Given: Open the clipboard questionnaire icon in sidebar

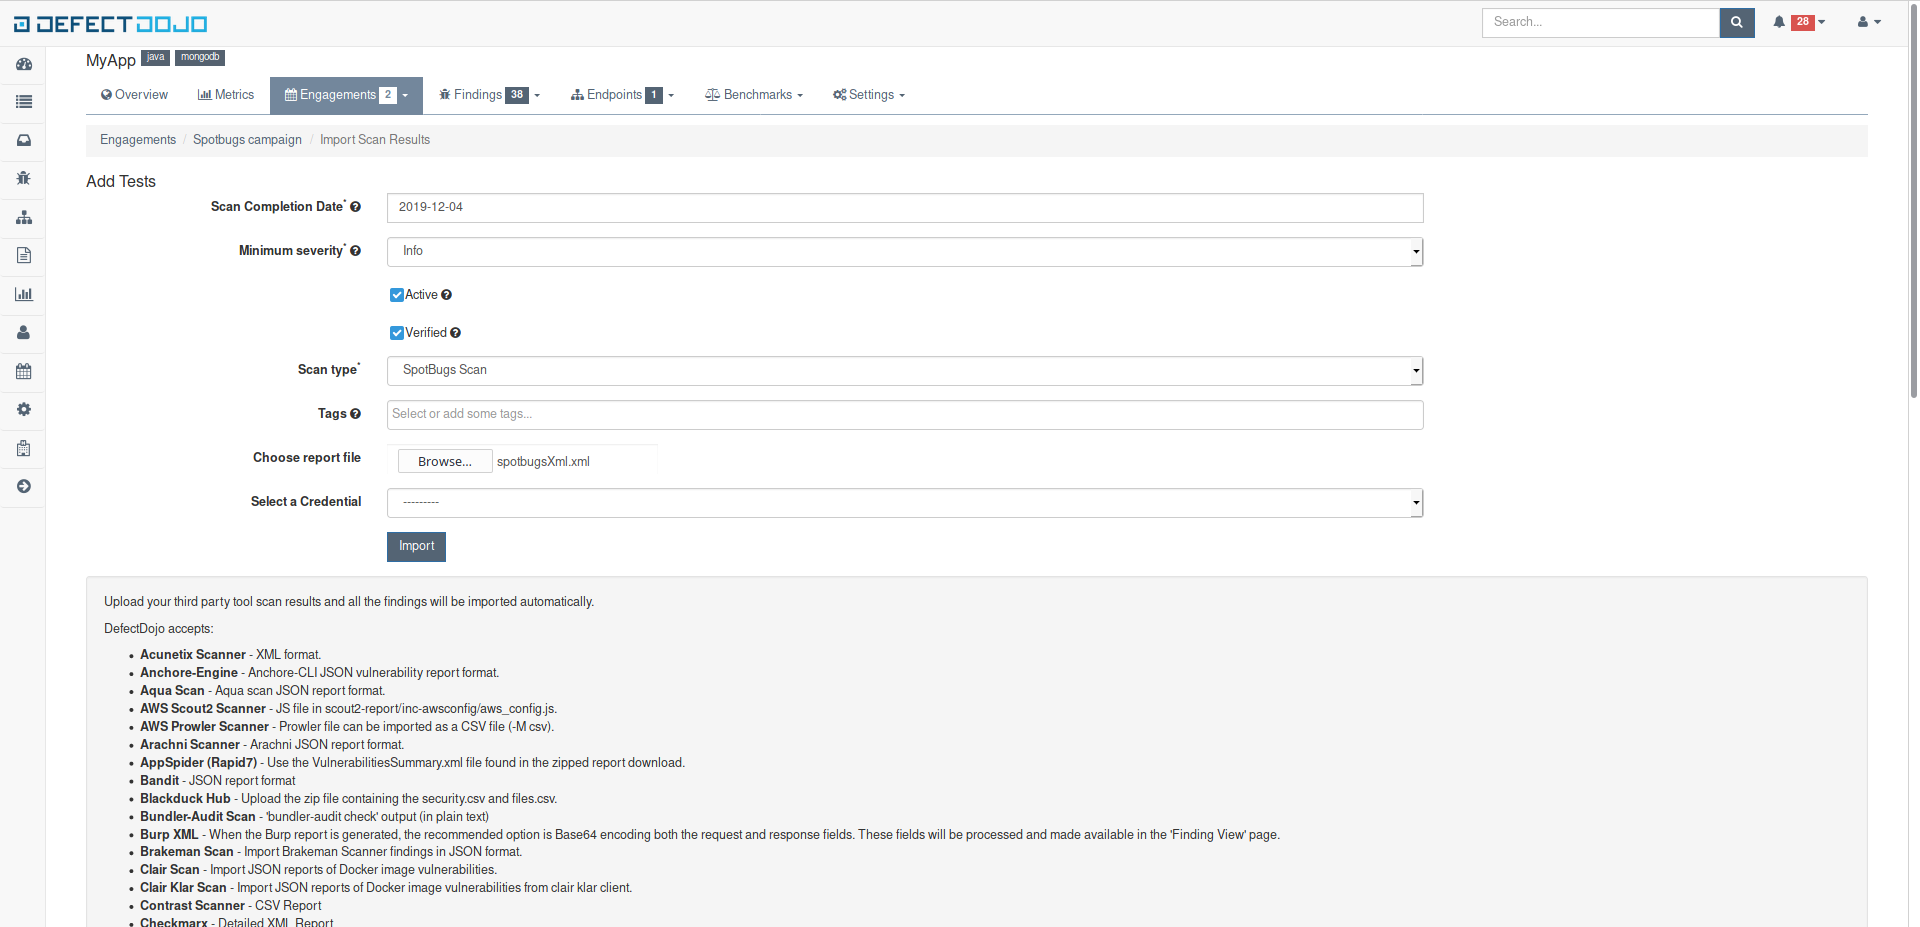Looking at the screenshot, I should (24, 448).
